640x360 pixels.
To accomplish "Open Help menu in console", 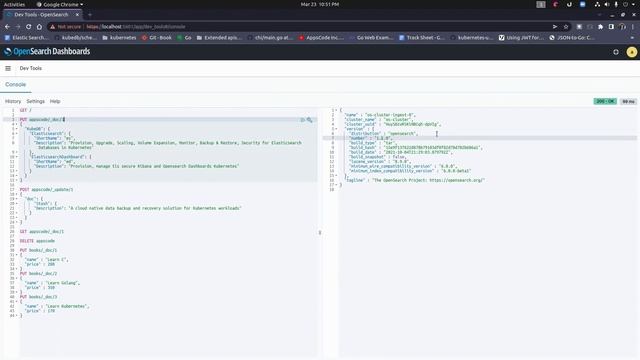I will 55,101.
